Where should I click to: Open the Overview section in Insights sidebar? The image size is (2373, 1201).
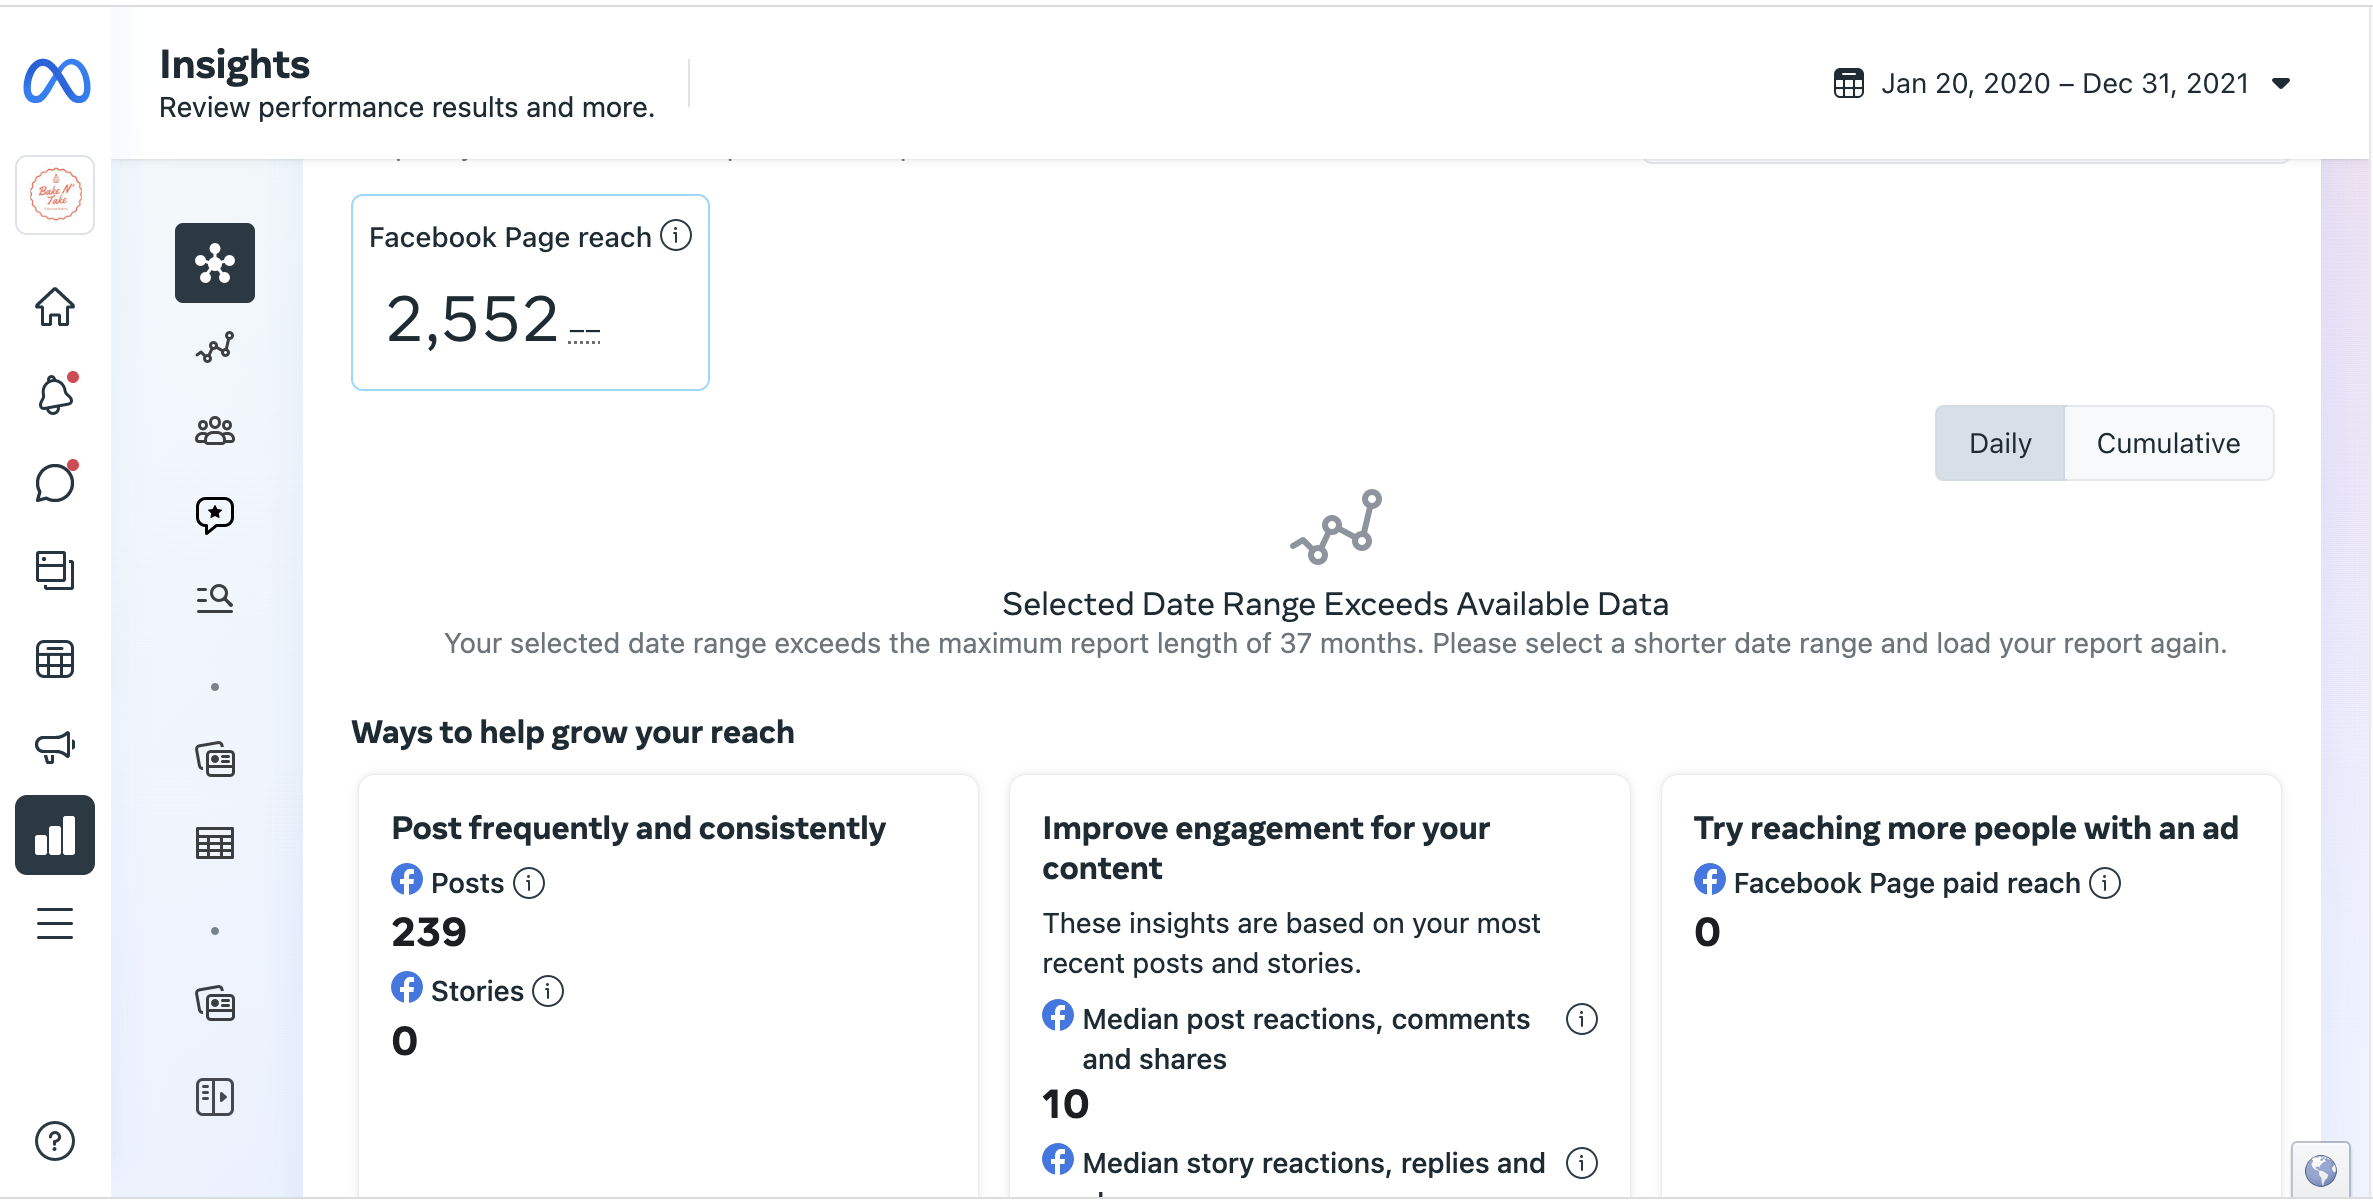[214, 263]
